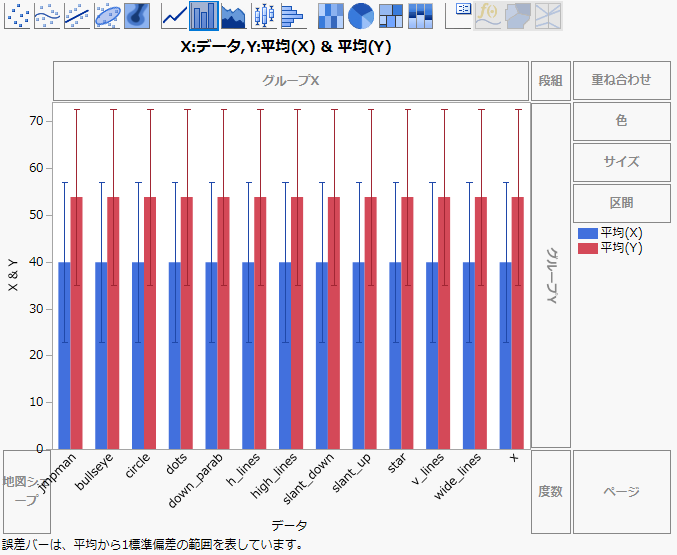The width and height of the screenshot is (677, 555).
Task: Select the Histogram element icon
Action: pos(292,15)
